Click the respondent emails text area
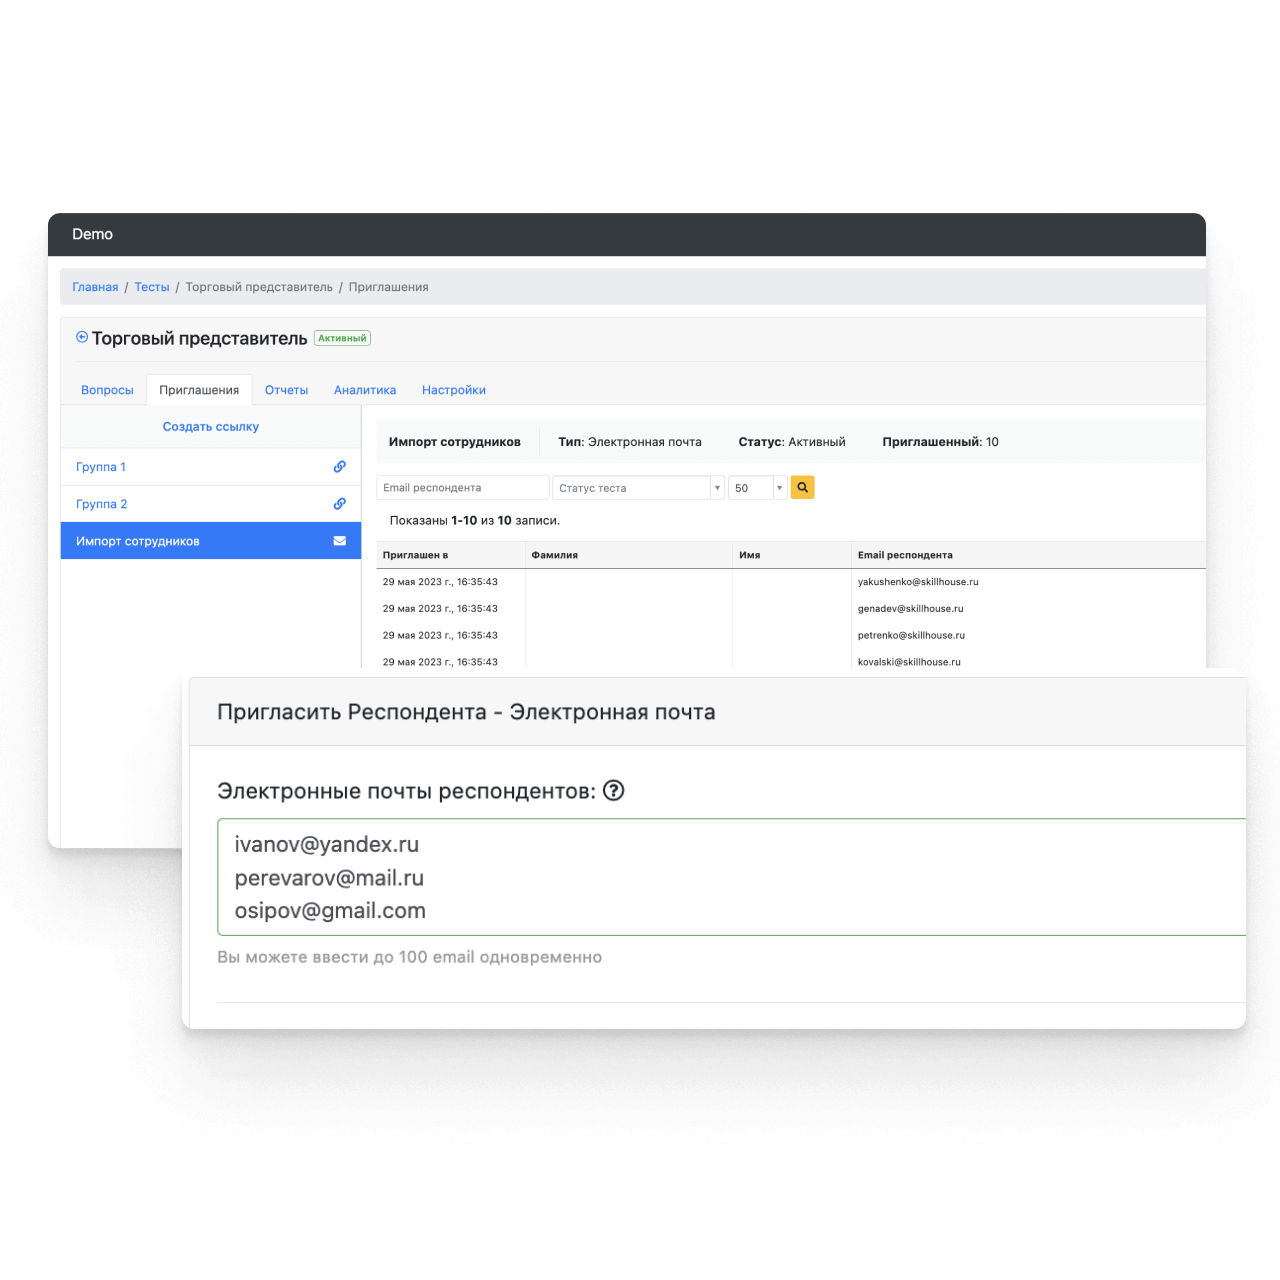The height and width of the screenshot is (1280, 1280). click(x=730, y=877)
